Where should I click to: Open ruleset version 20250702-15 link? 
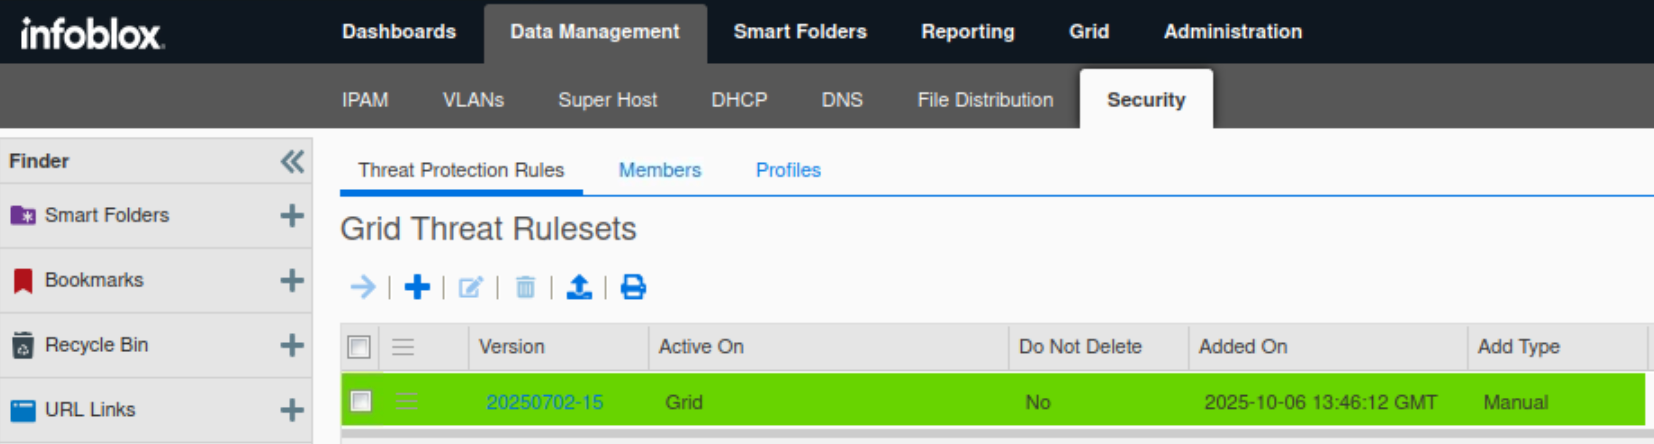click(x=544, y=402)
